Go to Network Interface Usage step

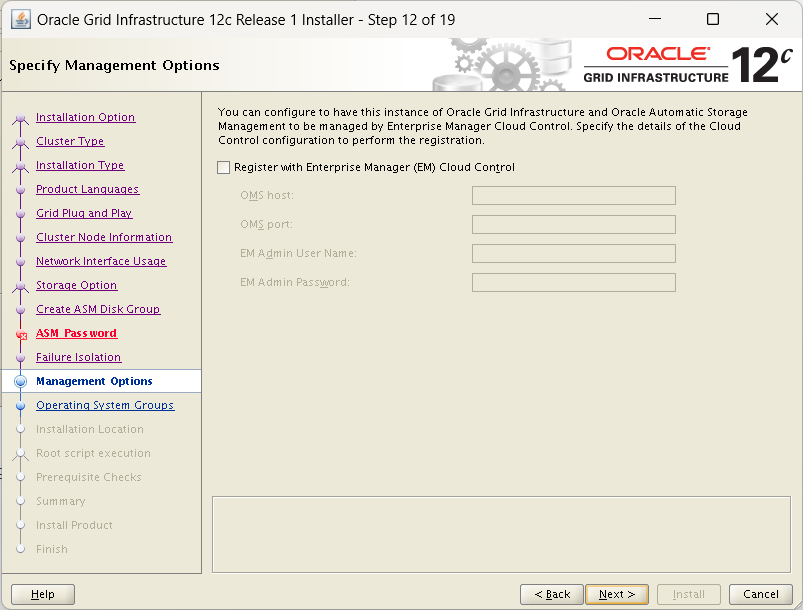[x=101, y=261]
